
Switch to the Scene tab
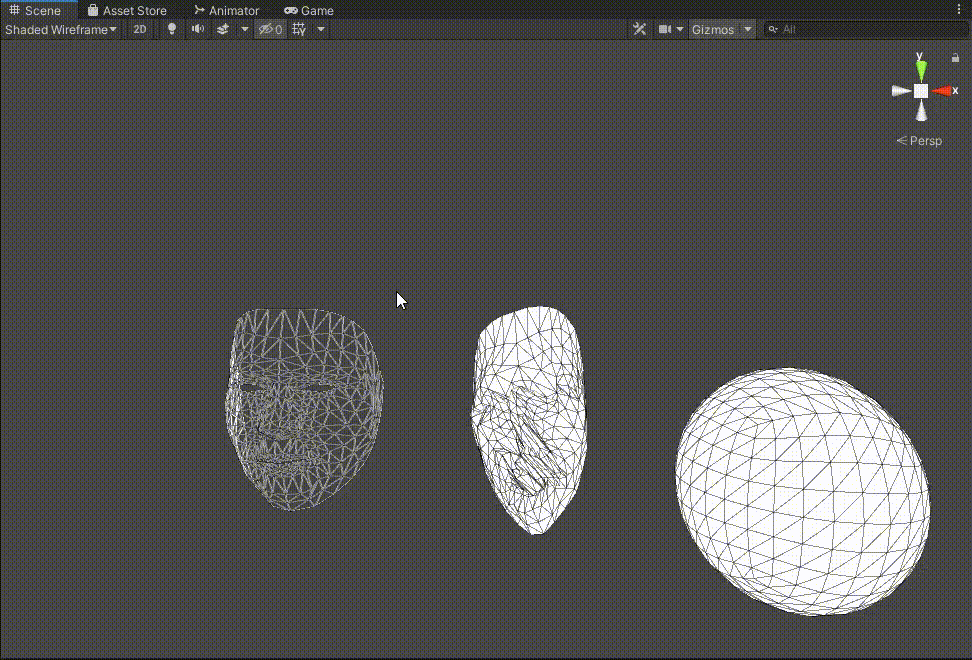35,10
